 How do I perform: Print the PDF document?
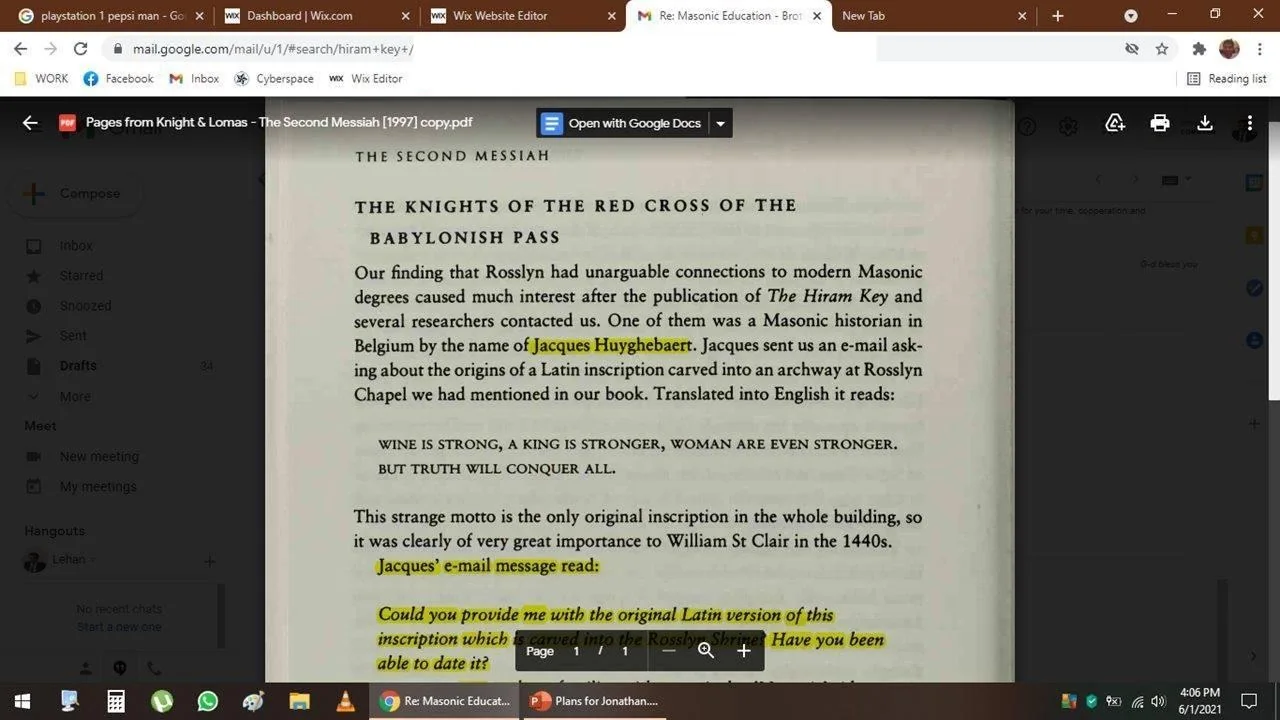click(x=1160, y=123)
